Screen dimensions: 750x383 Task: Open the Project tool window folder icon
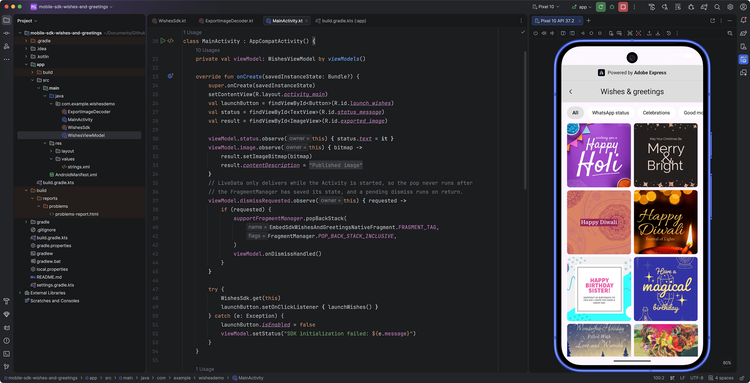(x=6, y=21)
